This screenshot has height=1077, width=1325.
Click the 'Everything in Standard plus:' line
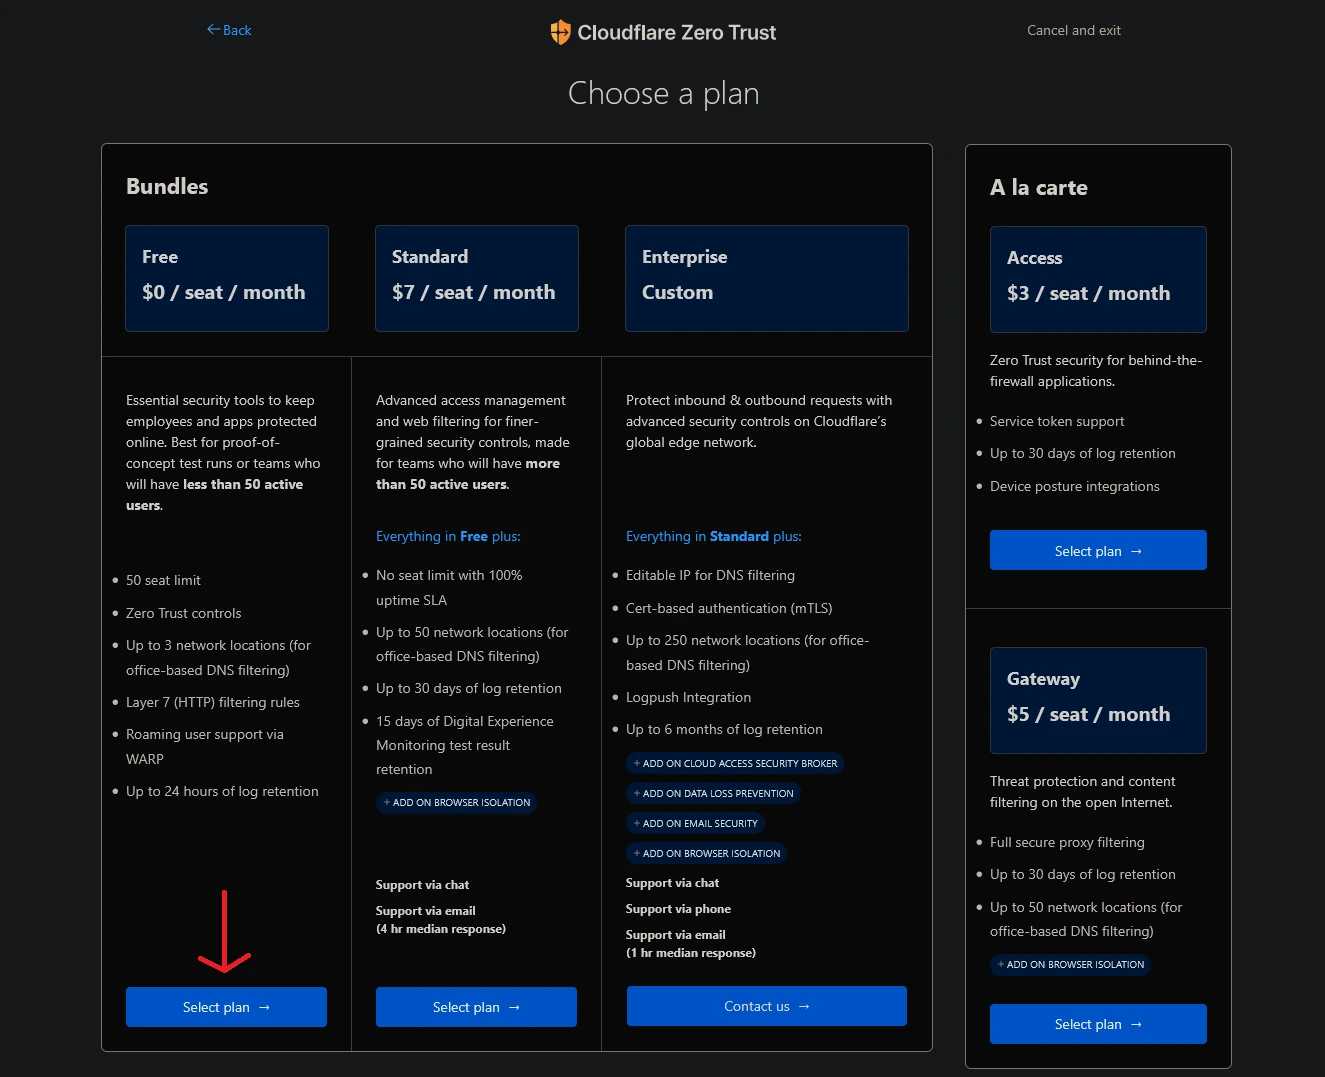click(714, 536)
